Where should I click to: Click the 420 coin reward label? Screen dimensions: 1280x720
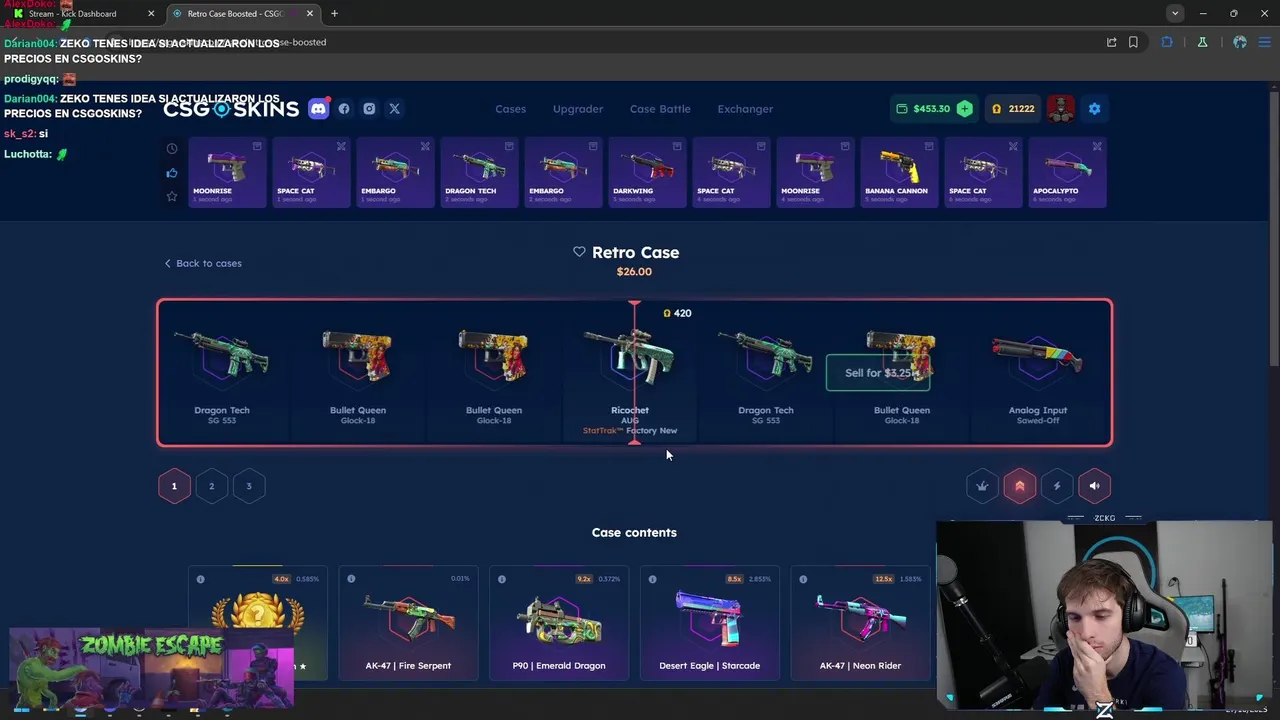[x=678, y=313]
